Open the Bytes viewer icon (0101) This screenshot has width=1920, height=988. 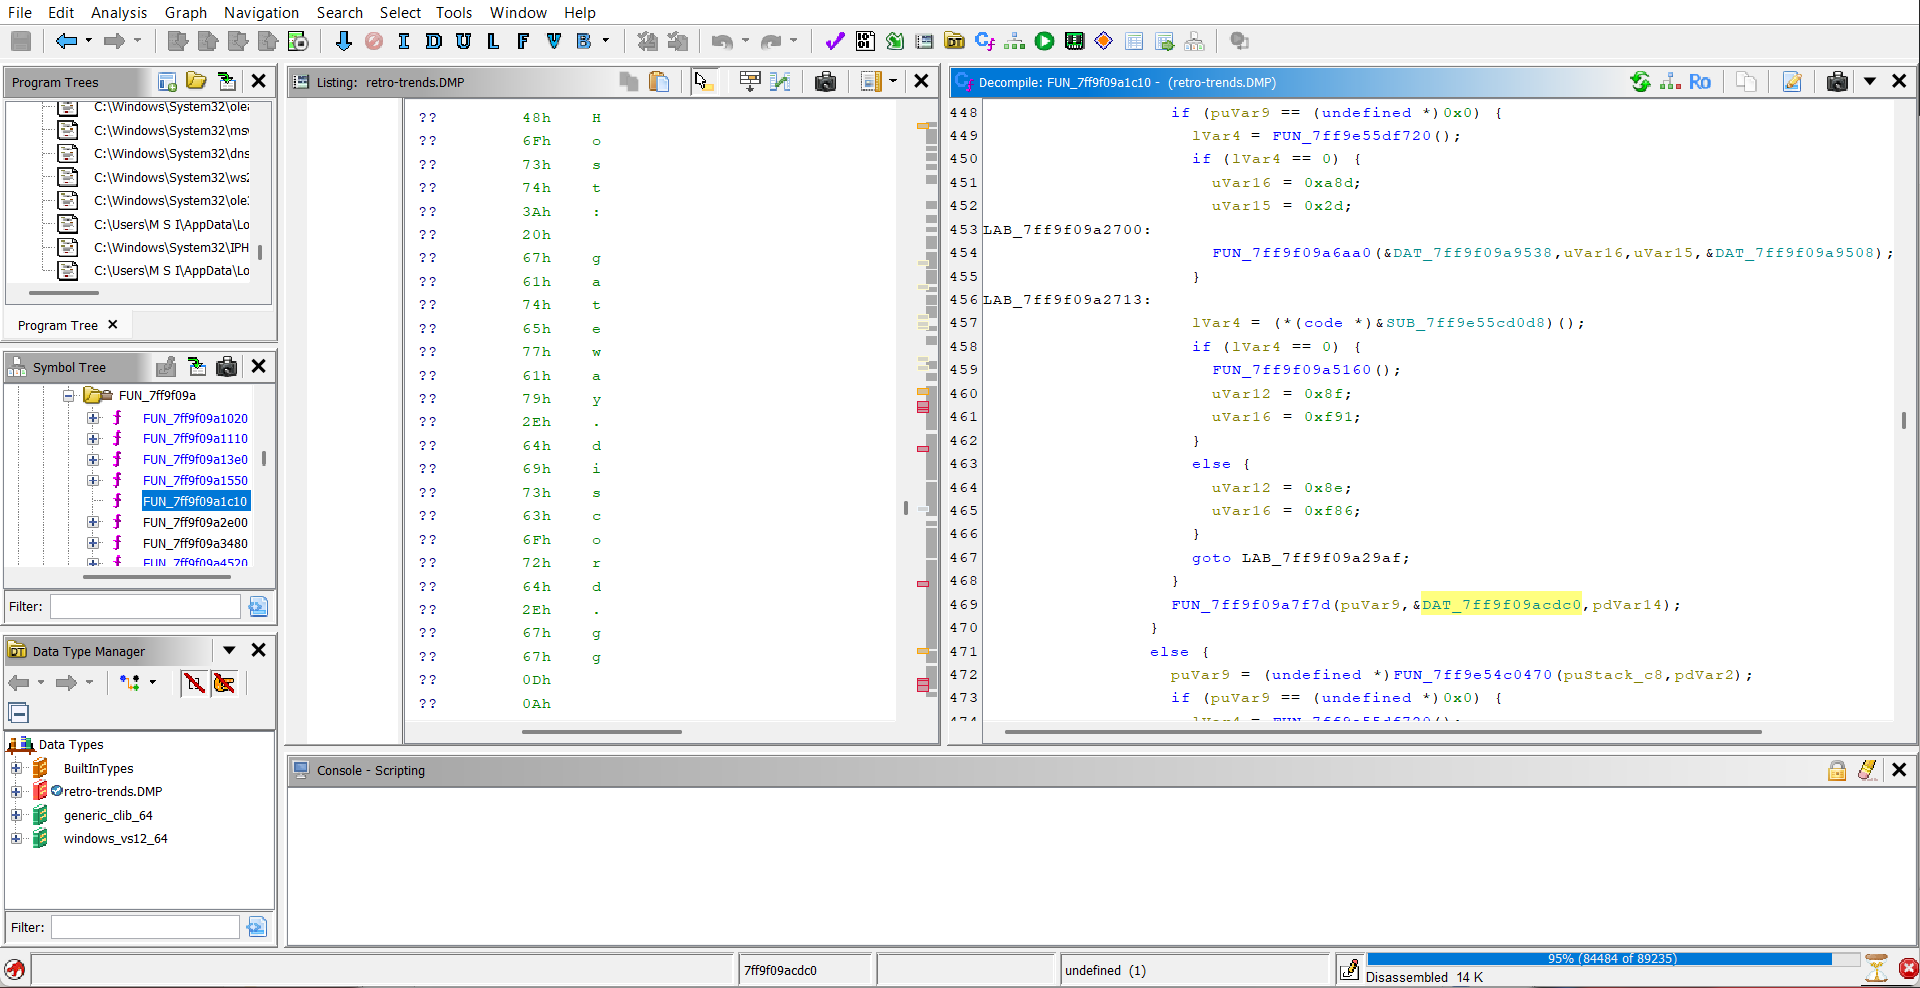[x=865, y=41]
